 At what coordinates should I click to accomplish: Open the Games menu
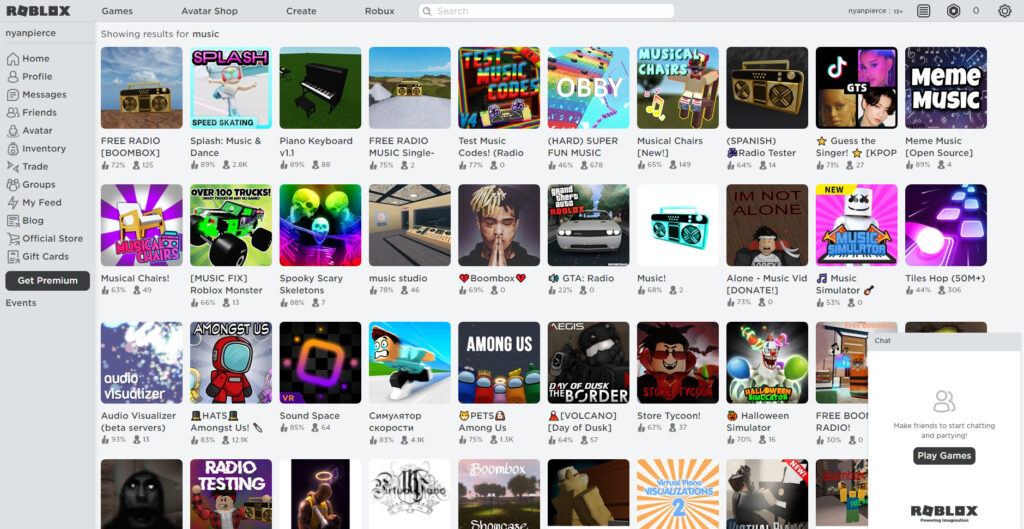117,11
